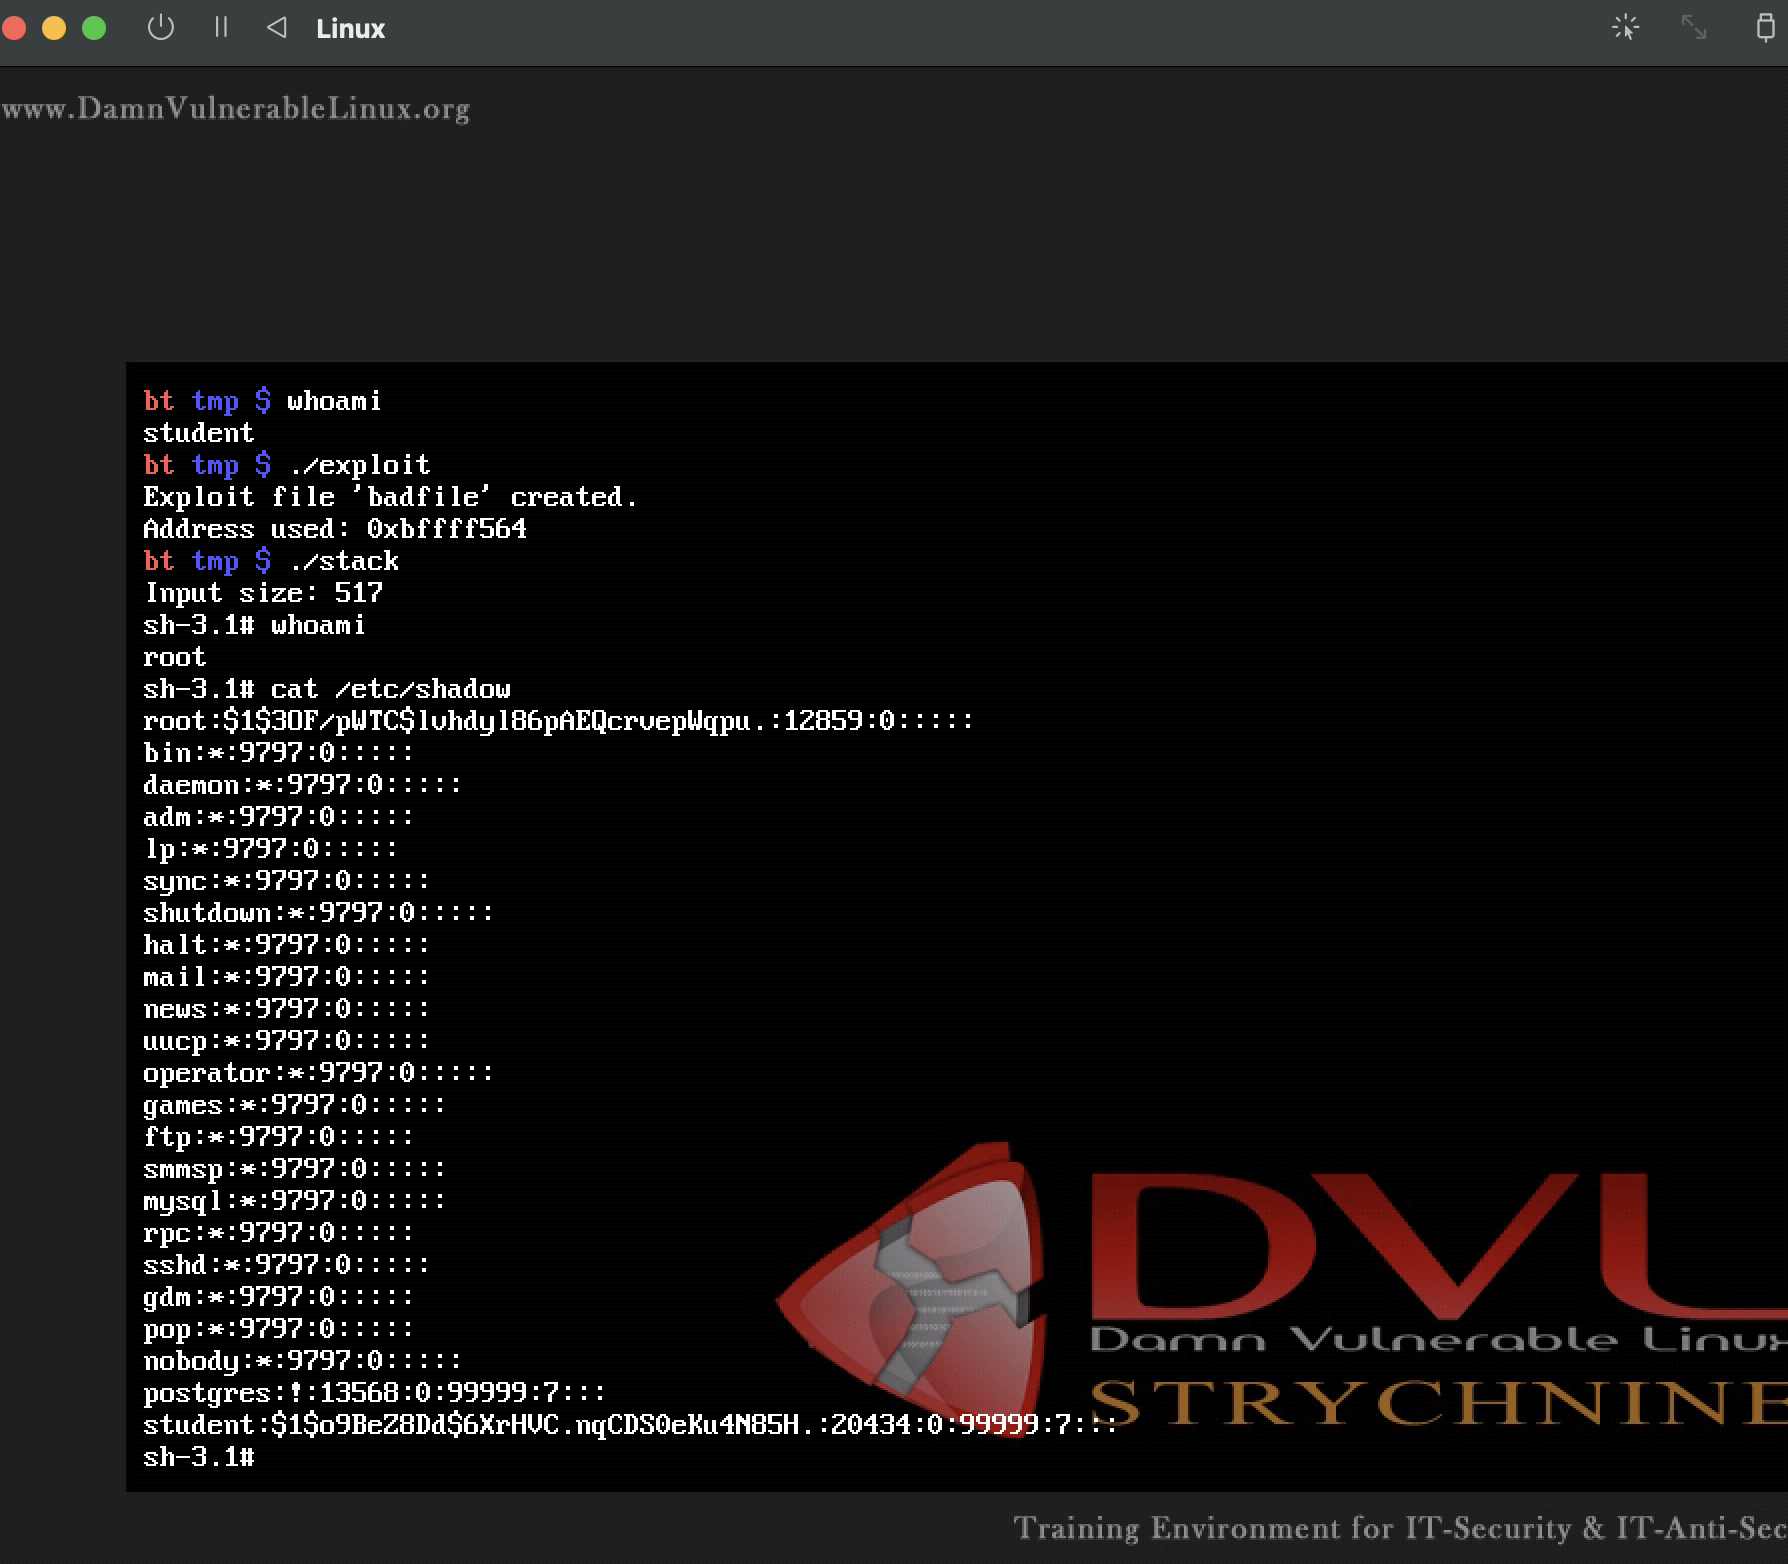Minimize the Linux VM window
Image resolution: width=1788 pixels, height=1564 pixels.
point(54,28)
